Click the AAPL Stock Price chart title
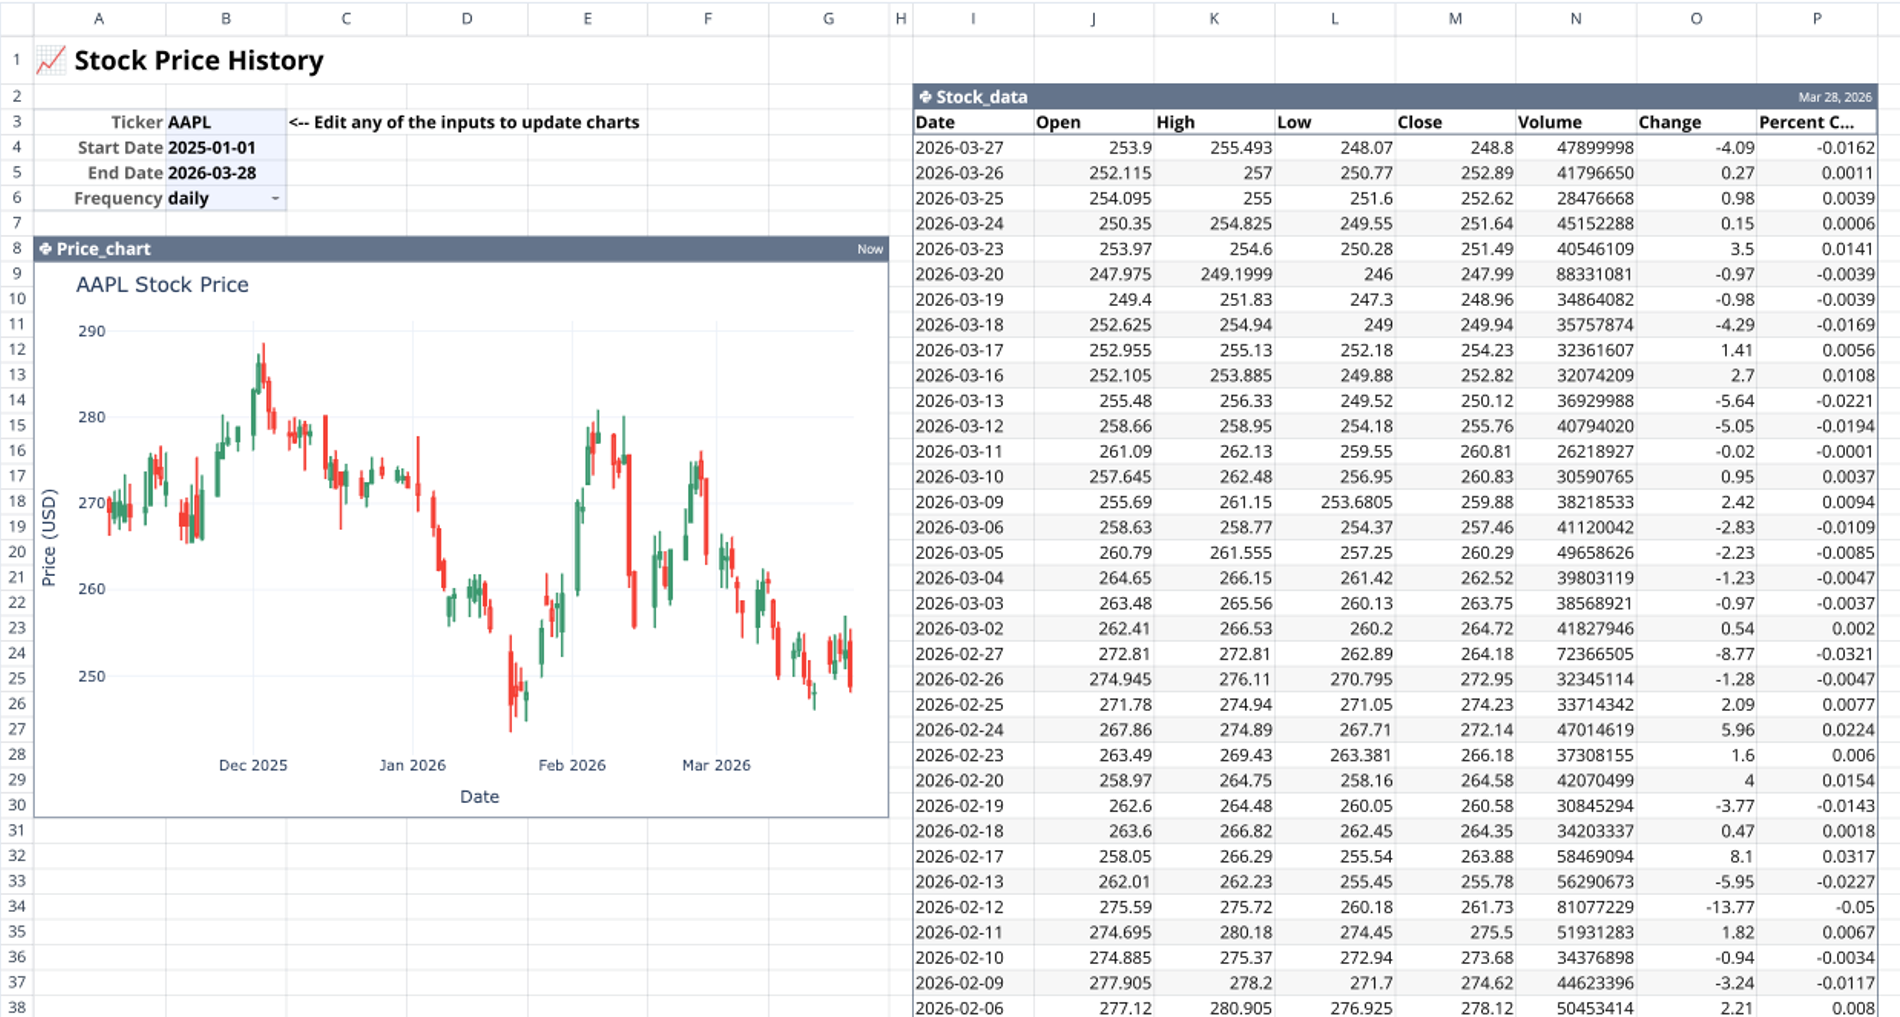The height and width of the screenshot is (1017, 1900). [162, 284]
